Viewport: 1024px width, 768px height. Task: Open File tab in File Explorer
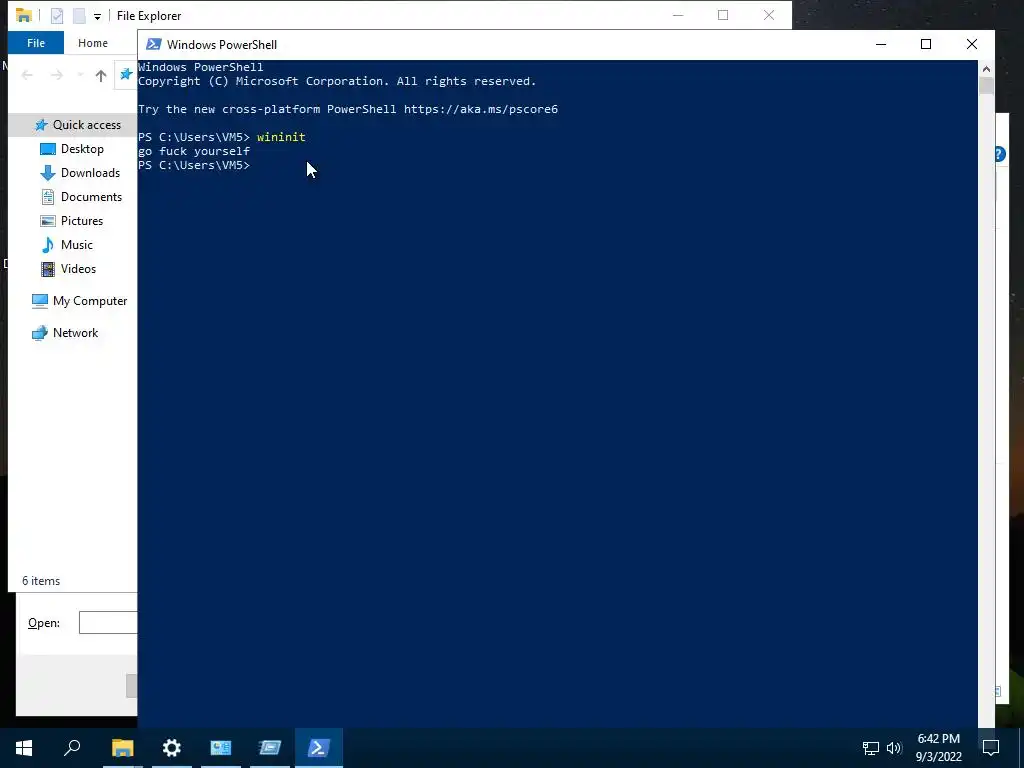[x=36, y=43]
